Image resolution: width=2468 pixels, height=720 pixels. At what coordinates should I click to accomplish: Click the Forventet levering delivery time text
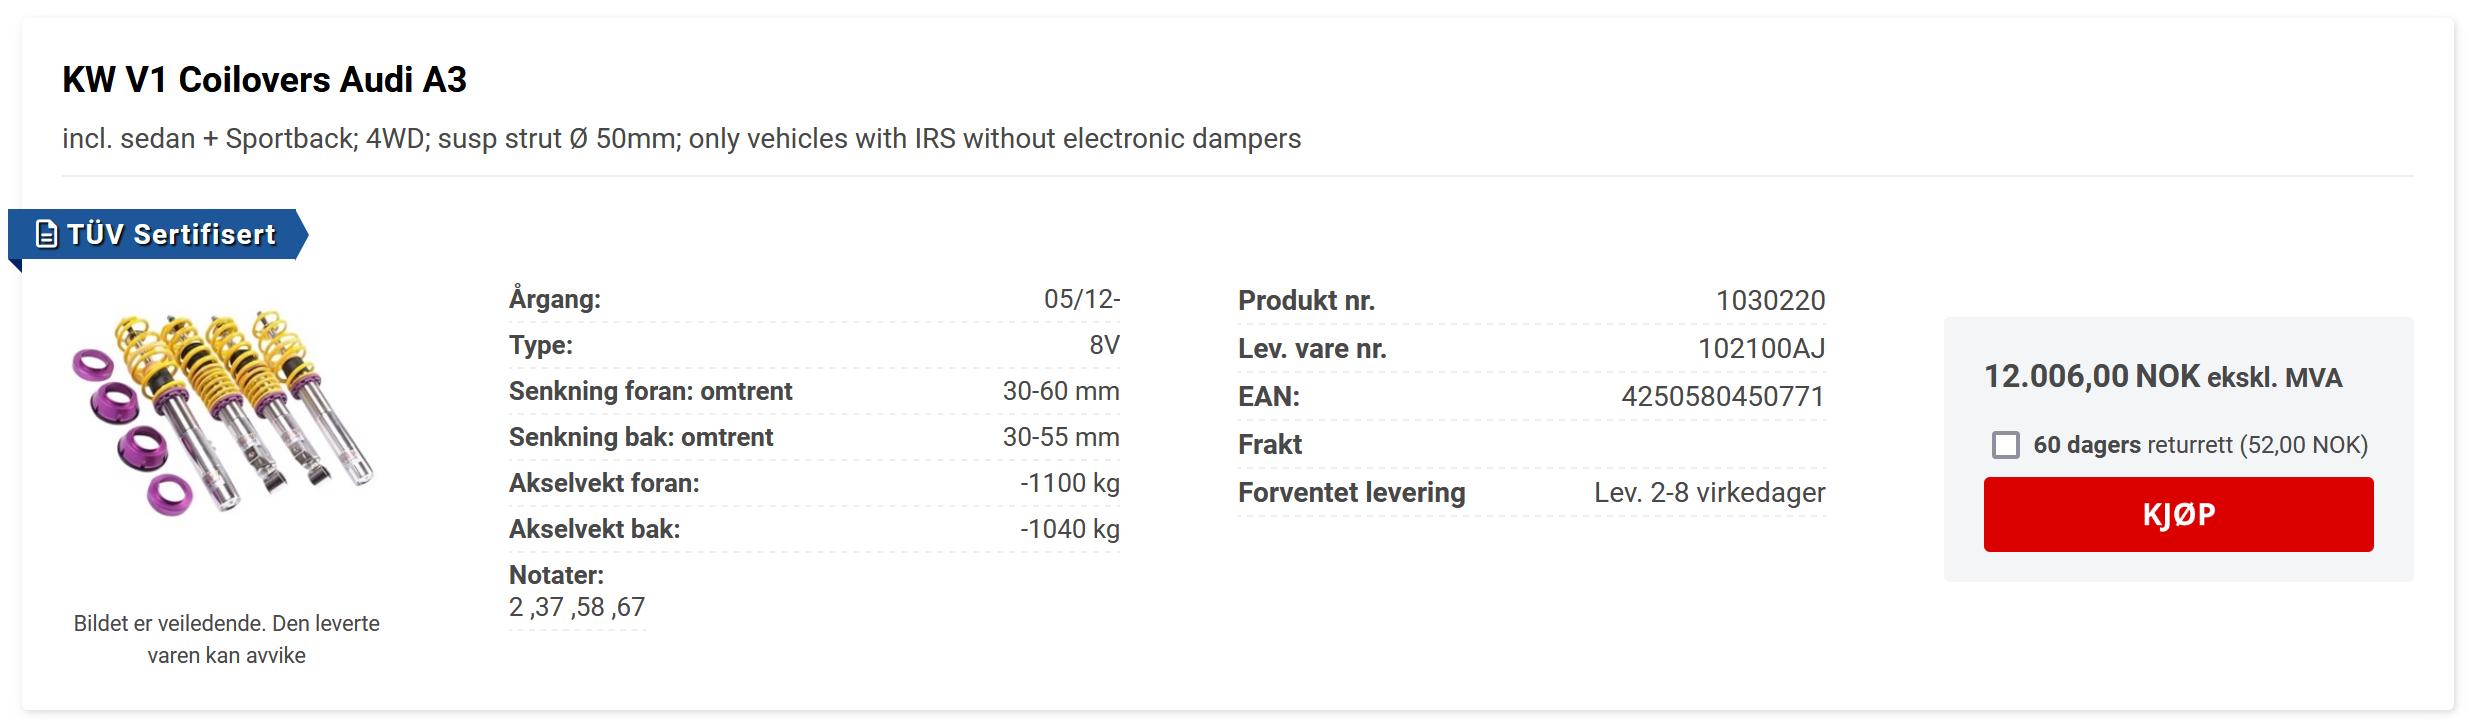(x=1709, y=492)
